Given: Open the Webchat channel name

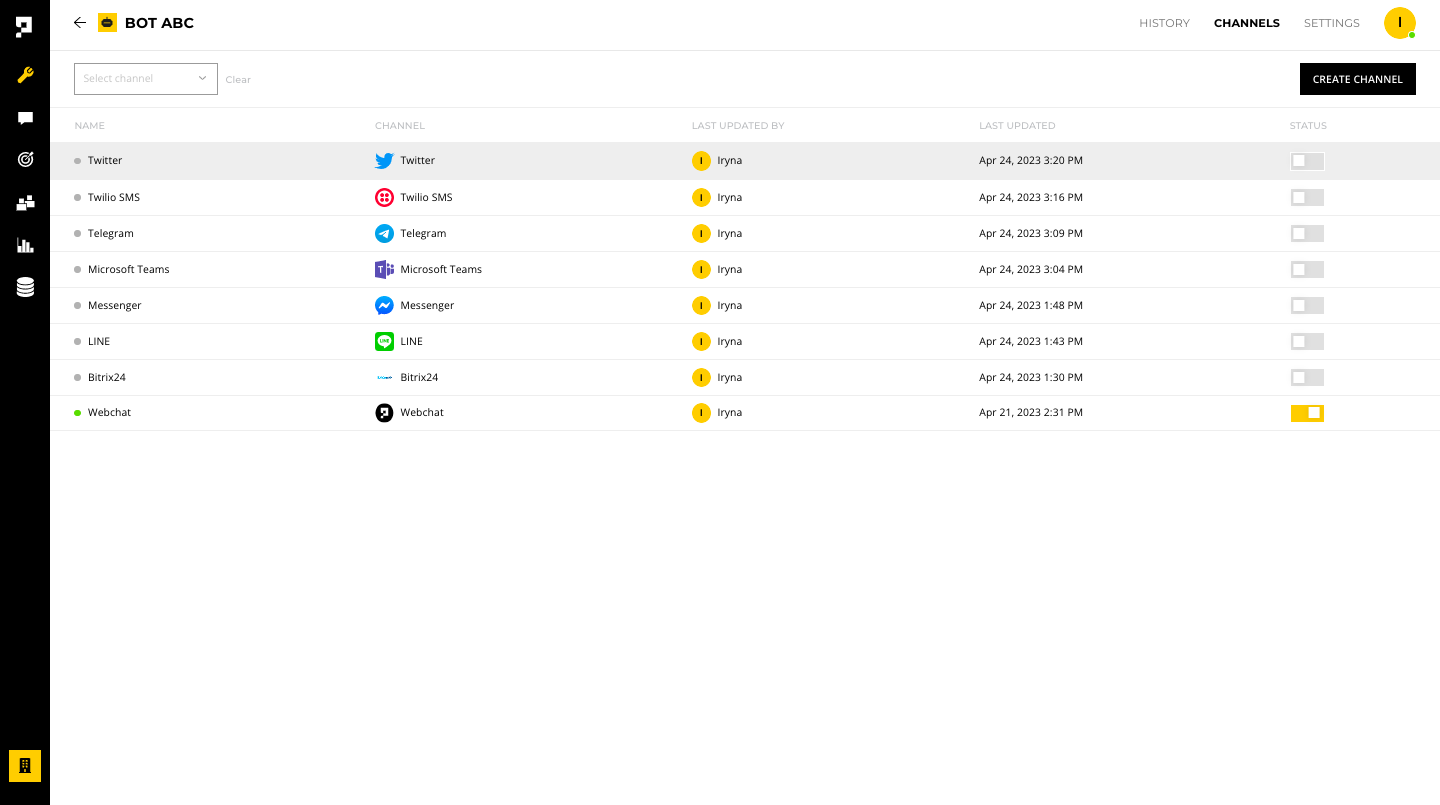Looking at the screenshot, I should 109,412.
